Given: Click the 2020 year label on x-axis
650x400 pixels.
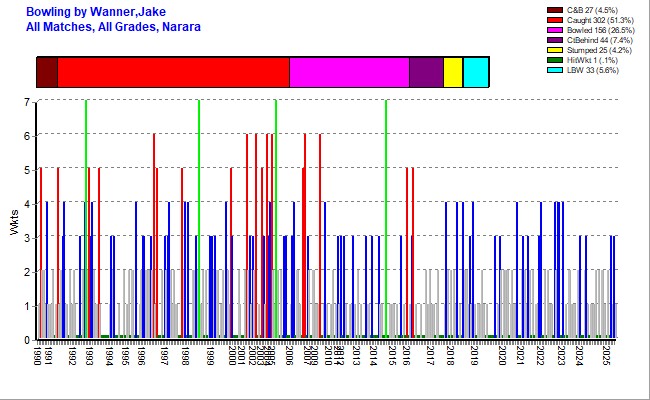Looking at the screenshot, I should pos(502,357).
